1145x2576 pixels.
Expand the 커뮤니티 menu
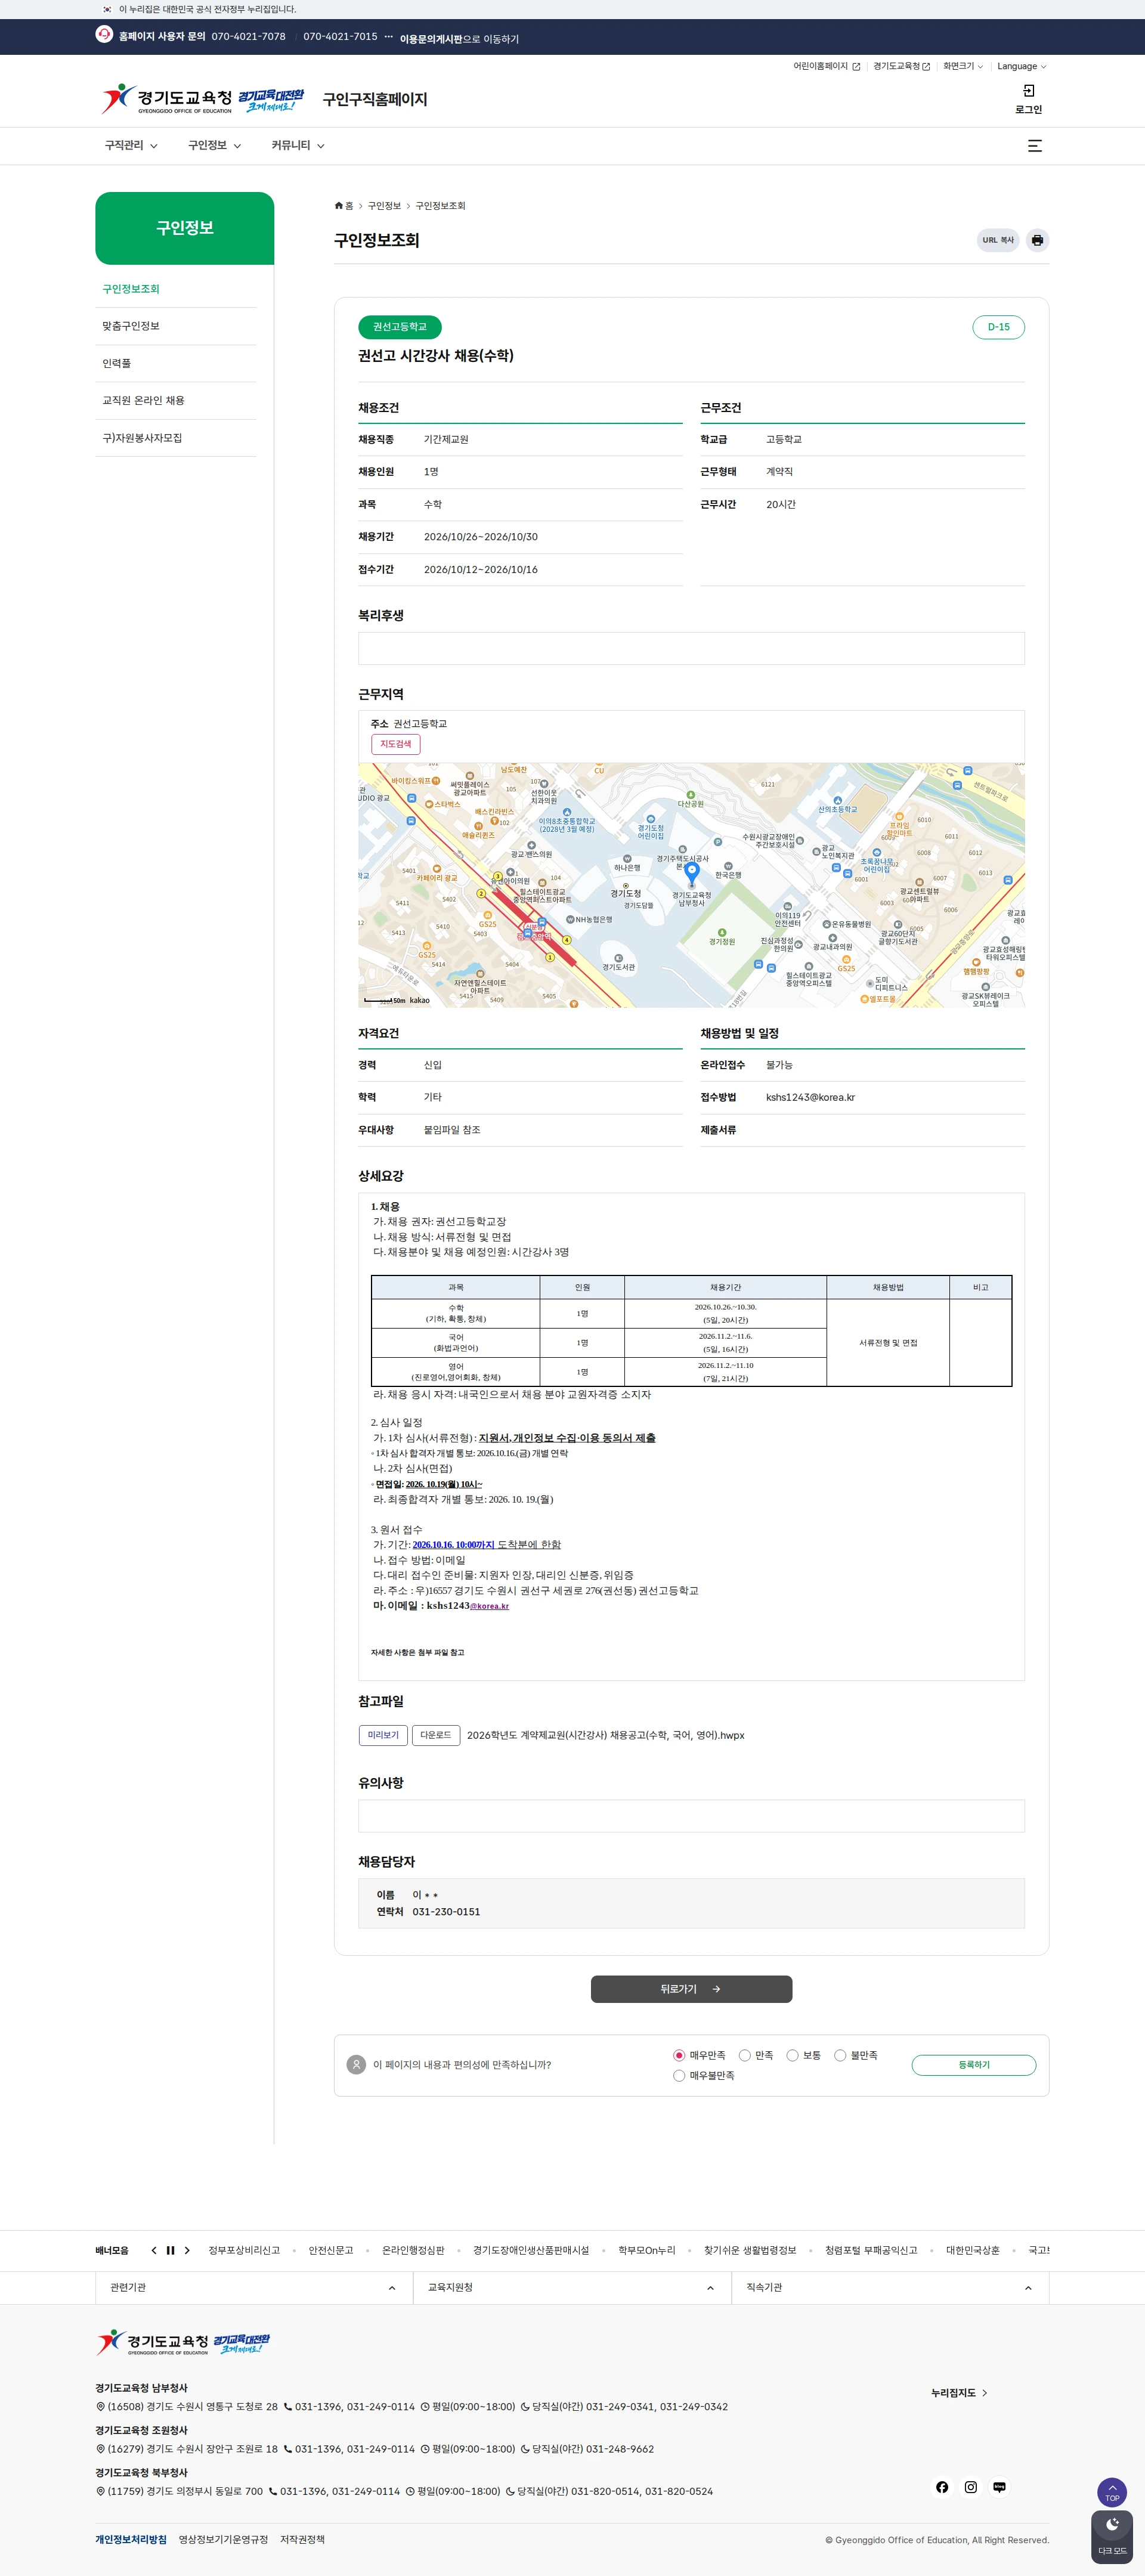point(298,146)
